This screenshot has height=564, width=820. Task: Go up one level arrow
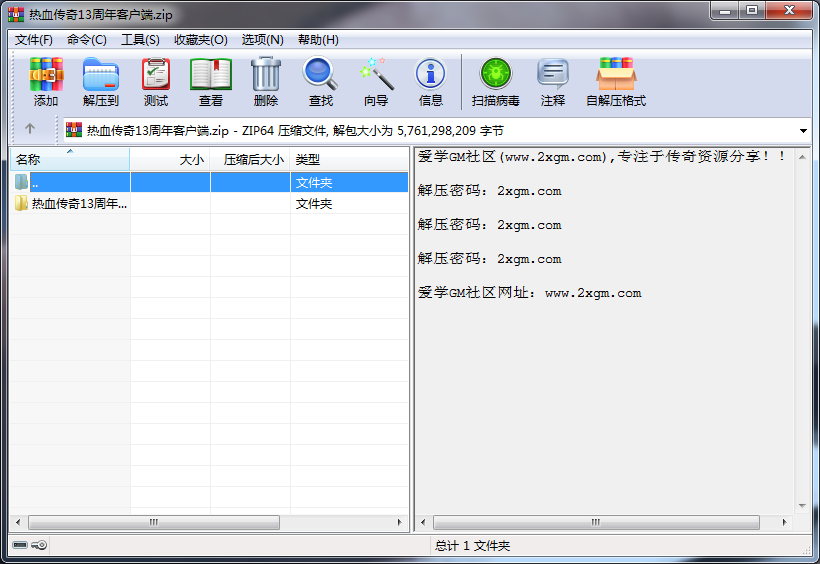point(30,129)
